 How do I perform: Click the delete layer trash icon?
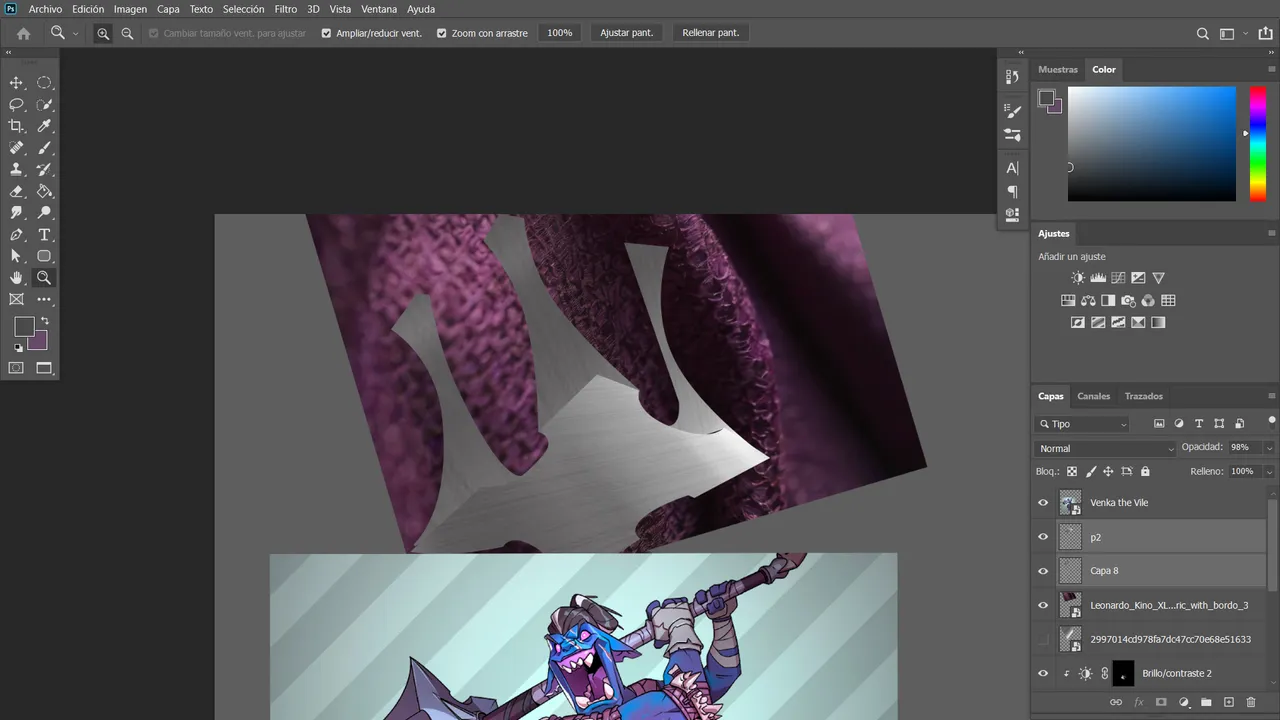(x=1251, y=703)
